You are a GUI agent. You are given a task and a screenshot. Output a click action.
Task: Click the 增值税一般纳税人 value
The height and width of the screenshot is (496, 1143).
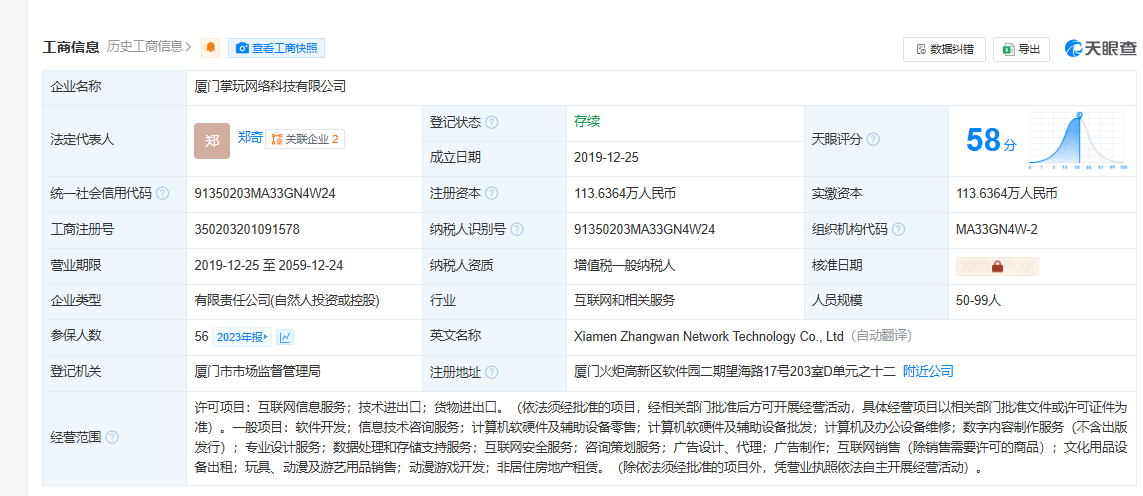point(625,266)
